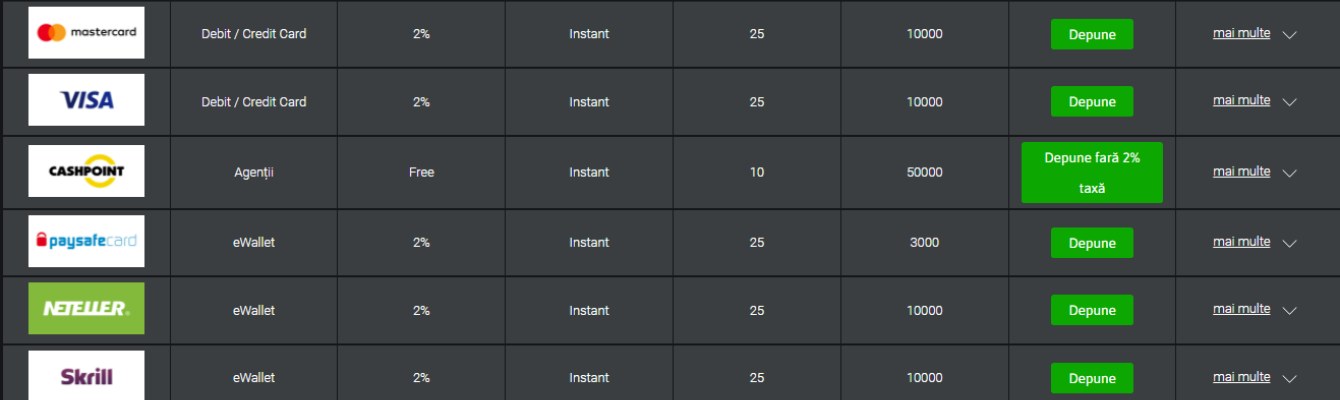Click the Mastercard logo
The height and width of the screenshot is (400, 1340).
point(86,33)
